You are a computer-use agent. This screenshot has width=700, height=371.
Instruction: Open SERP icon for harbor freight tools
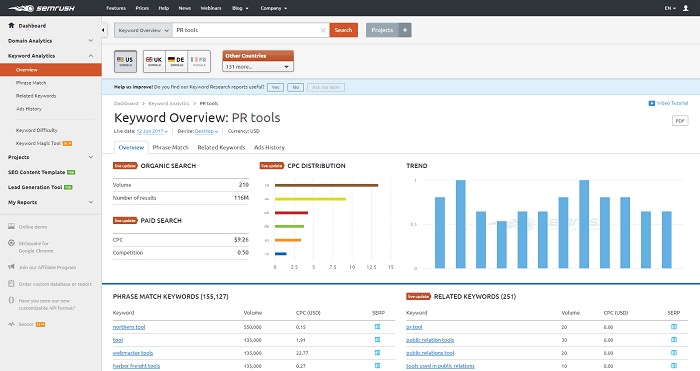[377, 366]
